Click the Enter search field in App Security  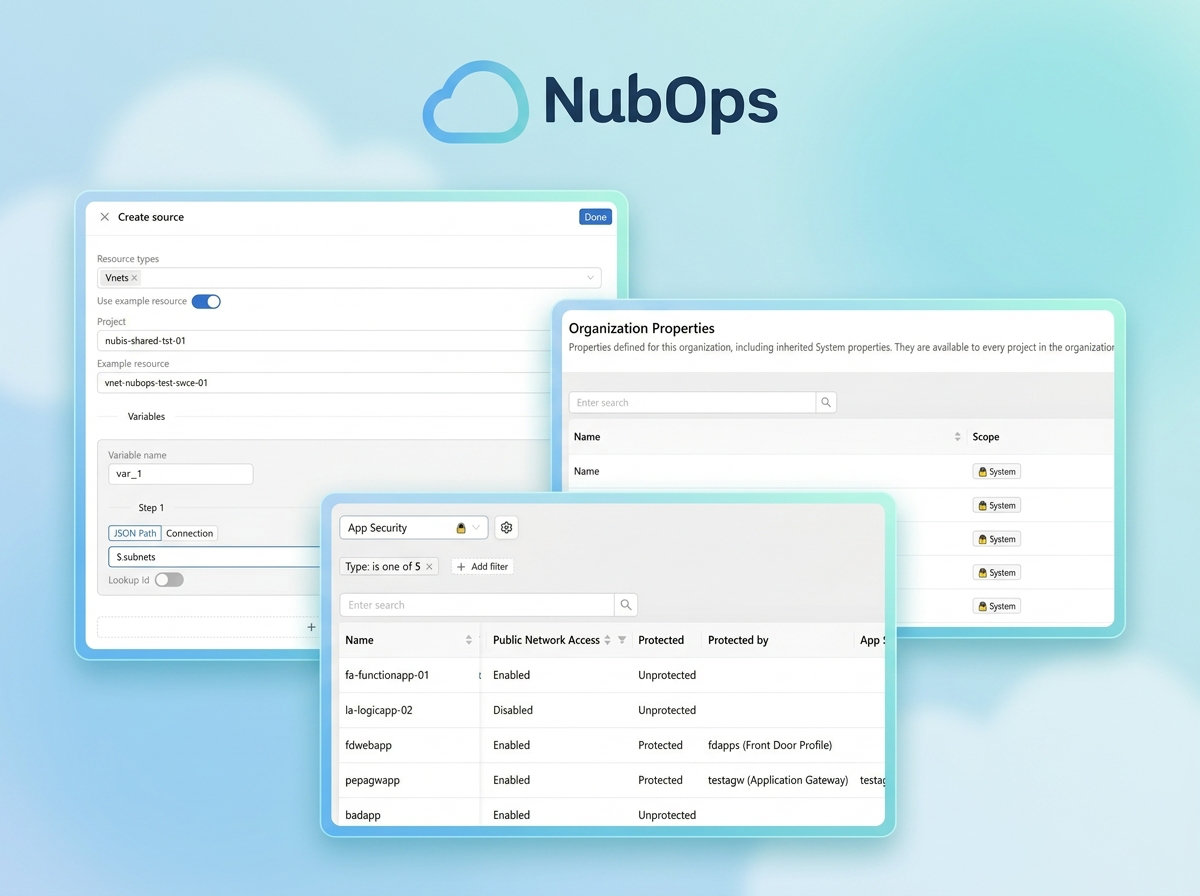pyautogui.click(x=477, y=605)
